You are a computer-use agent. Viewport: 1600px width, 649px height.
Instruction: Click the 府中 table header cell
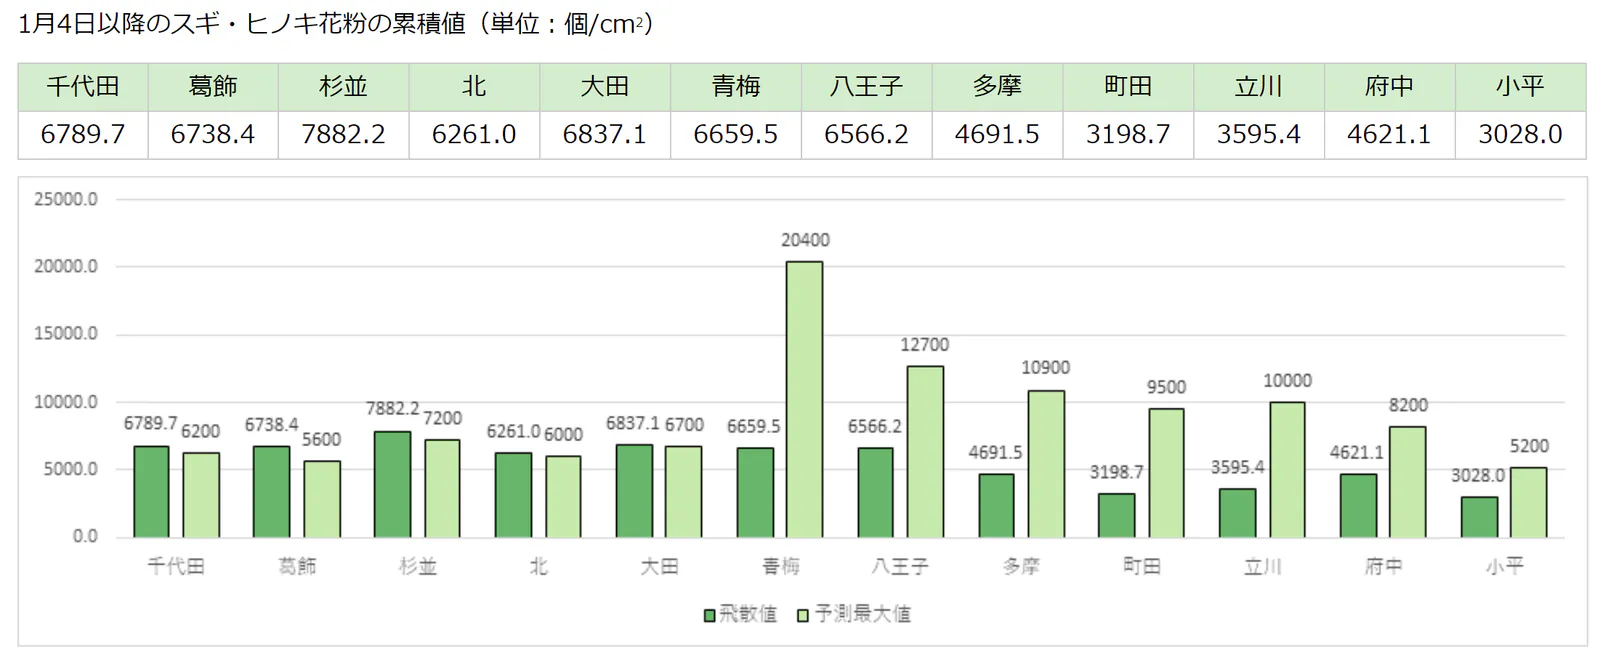[x=1390, y=87]
